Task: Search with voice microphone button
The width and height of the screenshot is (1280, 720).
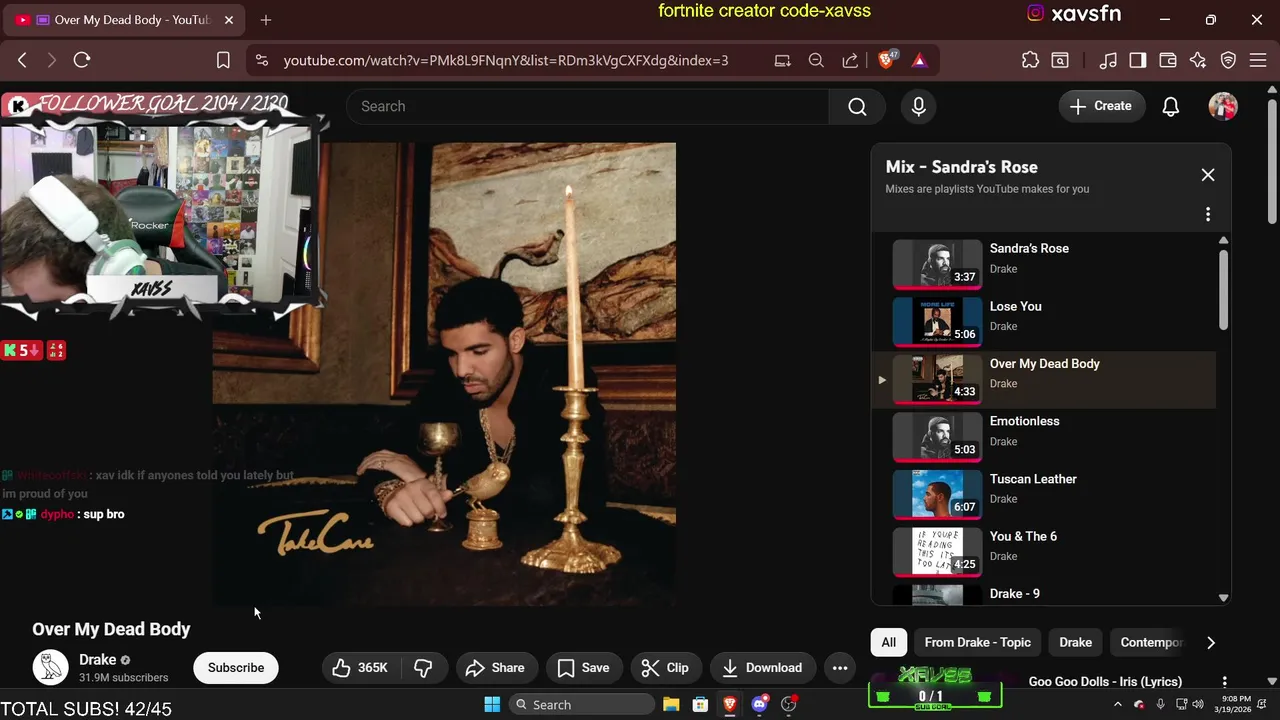Action: [x=919, y=106]
